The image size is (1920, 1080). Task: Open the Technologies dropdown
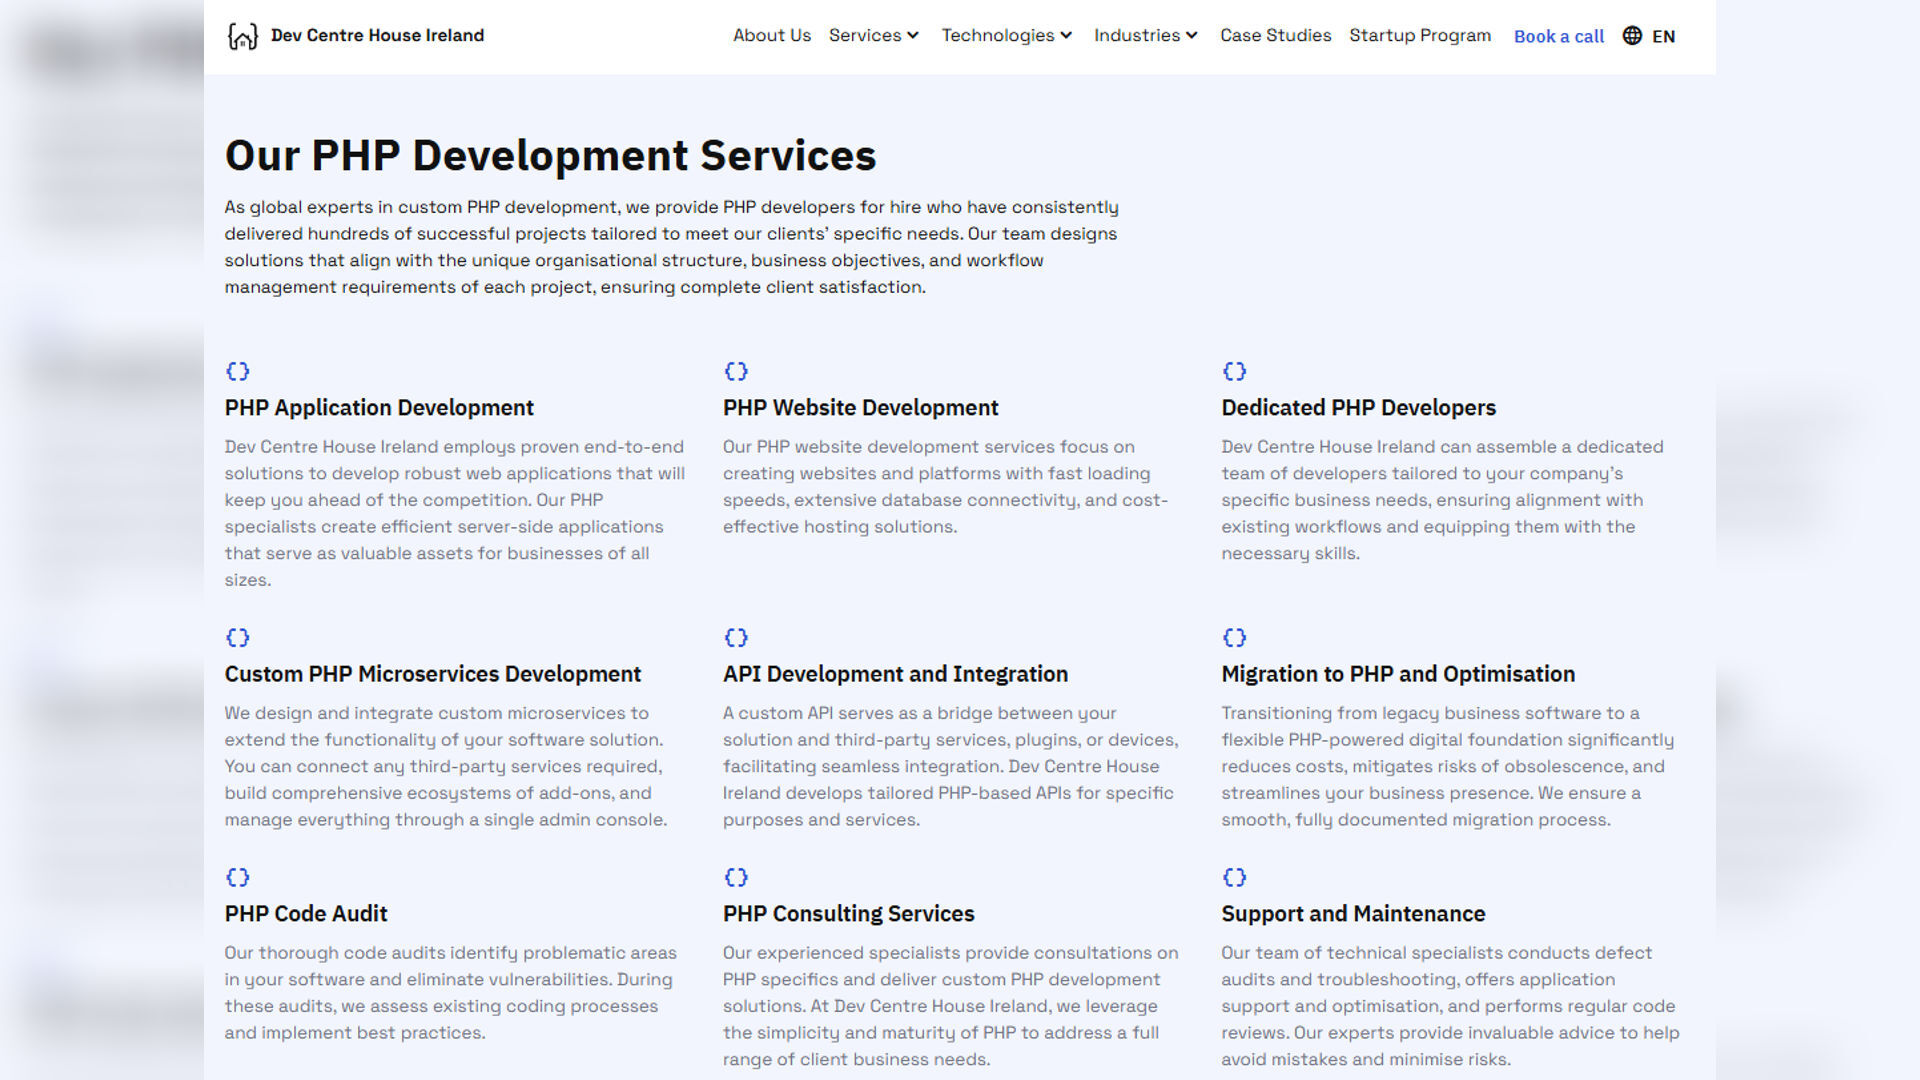pos(1005,35)
